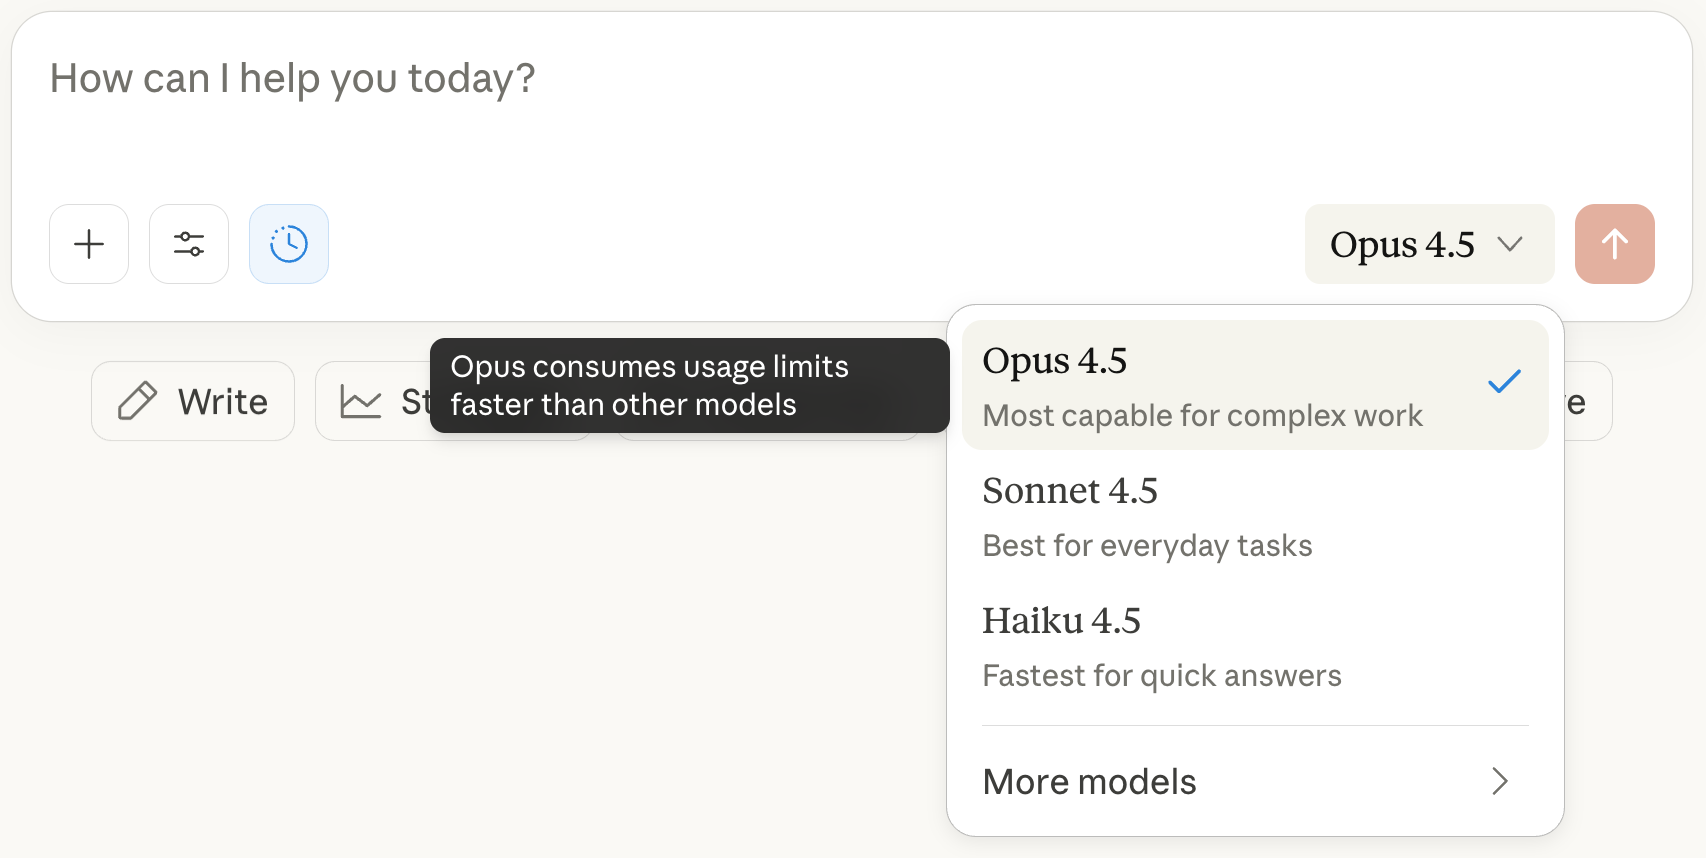Click the 'Best for everyday tasks' description
This screenshot has width=1706, height=858.
tap(1147, 545)
